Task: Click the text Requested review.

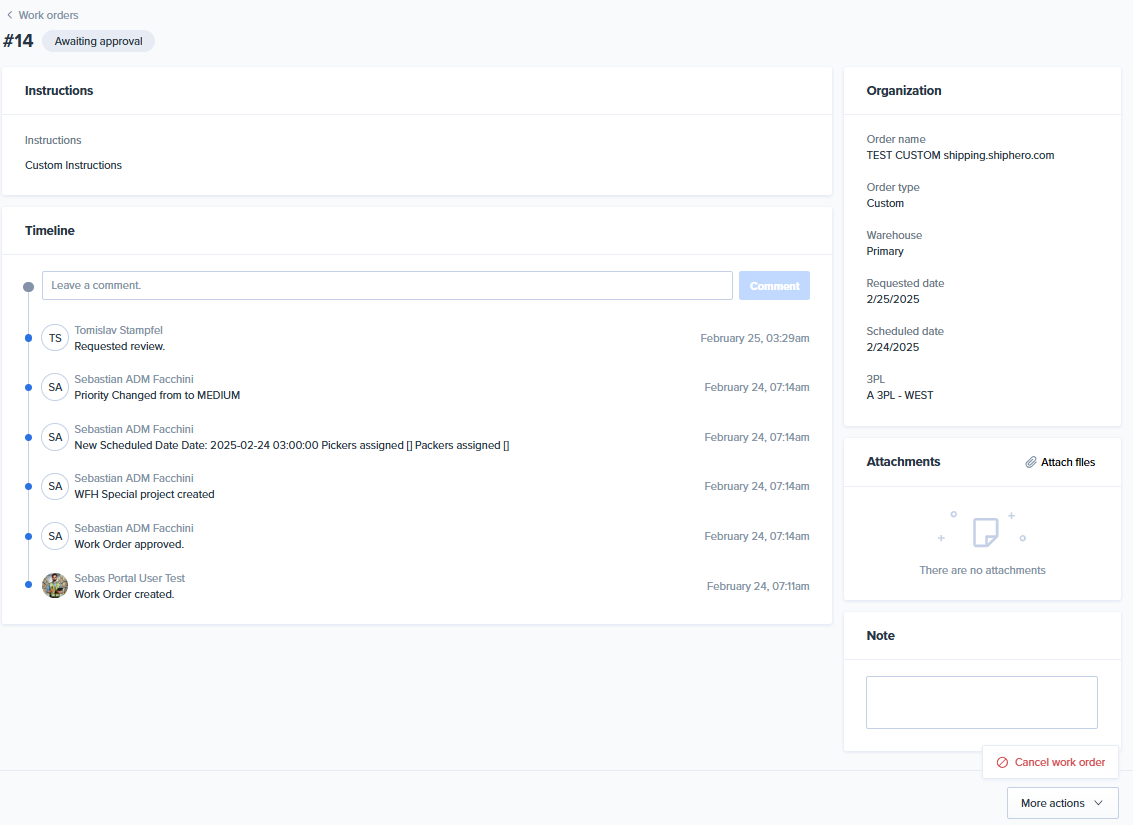Action: (x=120, y=347)
